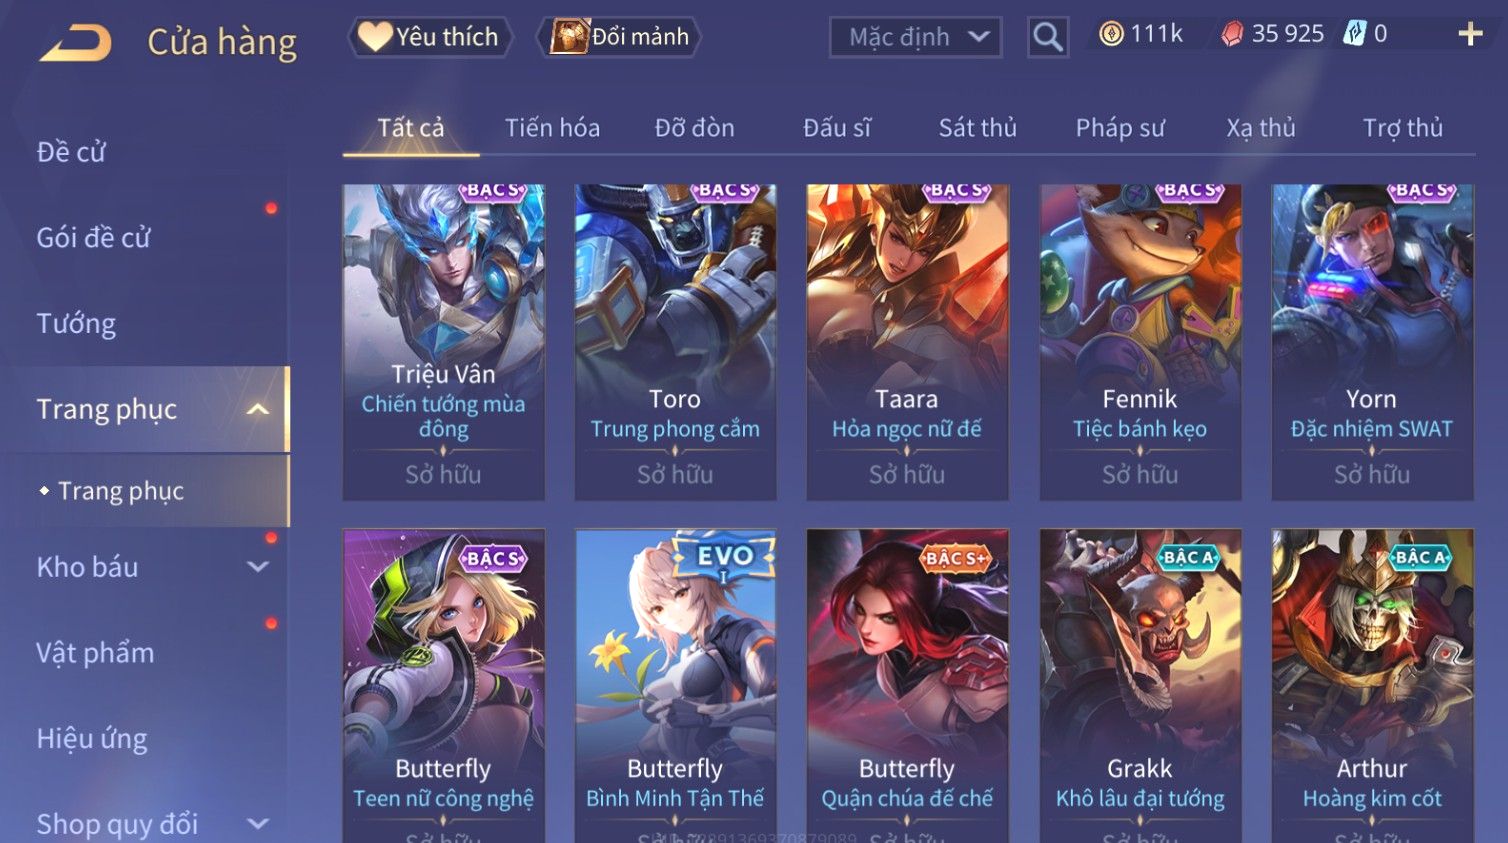The image size is (1508, 843).
Task: Open Butterfly Bình Minh Tận Thế skin
Action: click(x=675, y=686)
